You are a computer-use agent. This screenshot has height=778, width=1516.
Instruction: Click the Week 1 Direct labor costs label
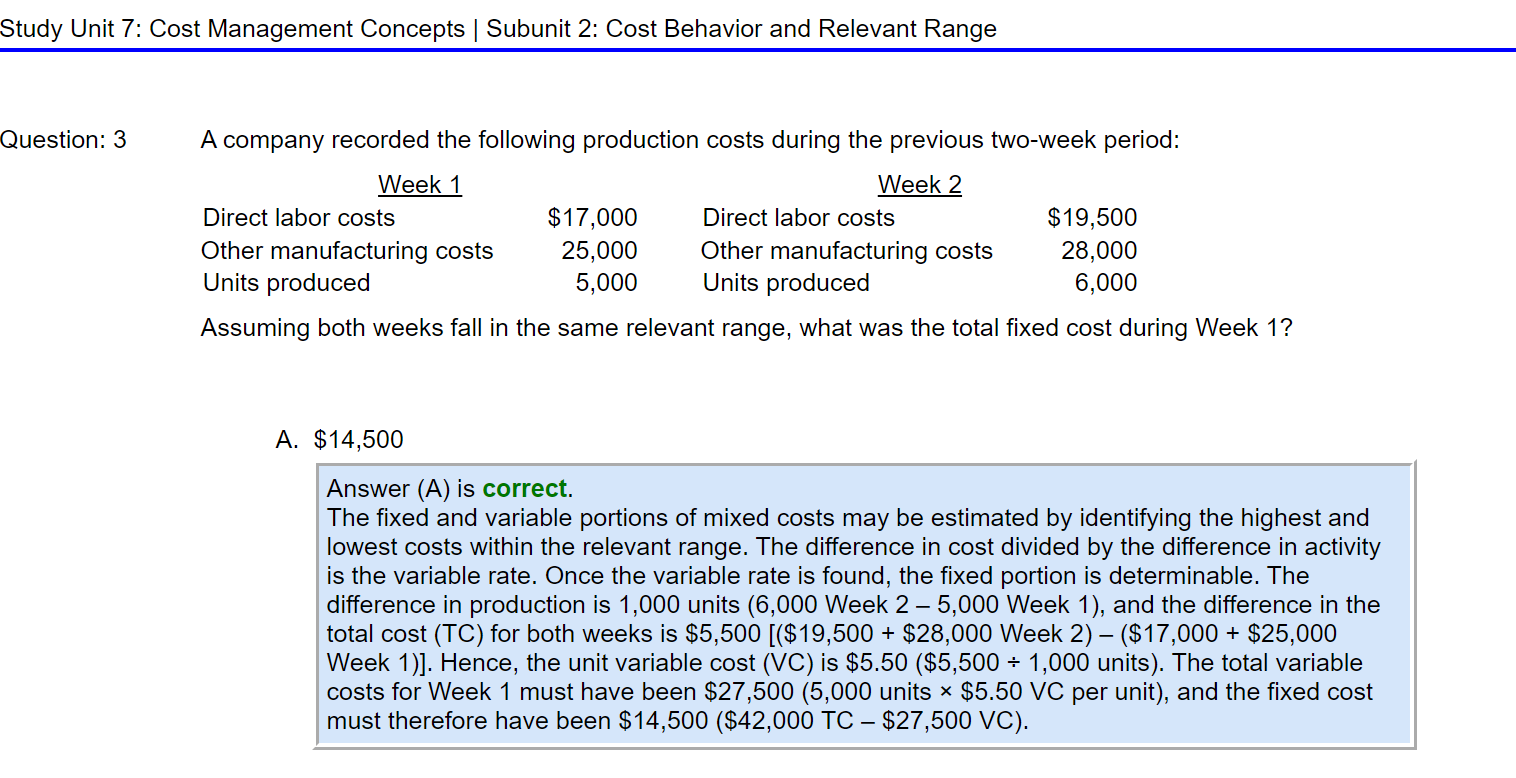299,218
